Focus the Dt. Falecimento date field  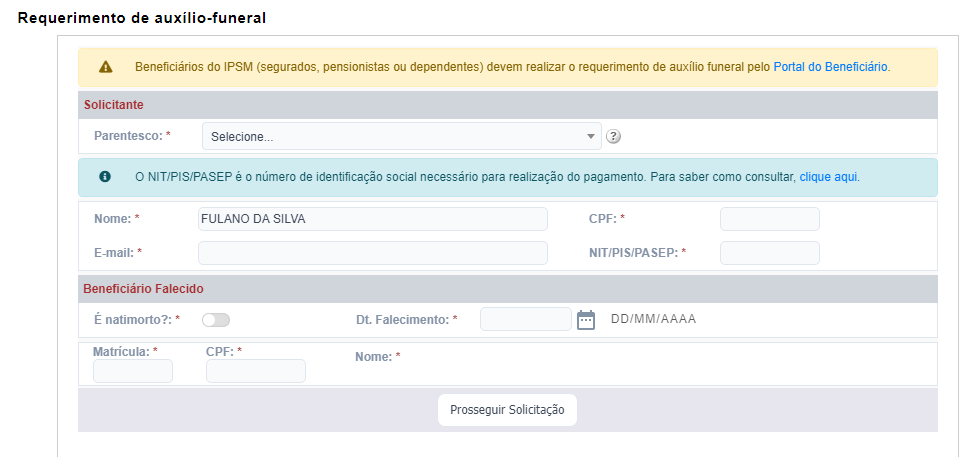[526, 319]
